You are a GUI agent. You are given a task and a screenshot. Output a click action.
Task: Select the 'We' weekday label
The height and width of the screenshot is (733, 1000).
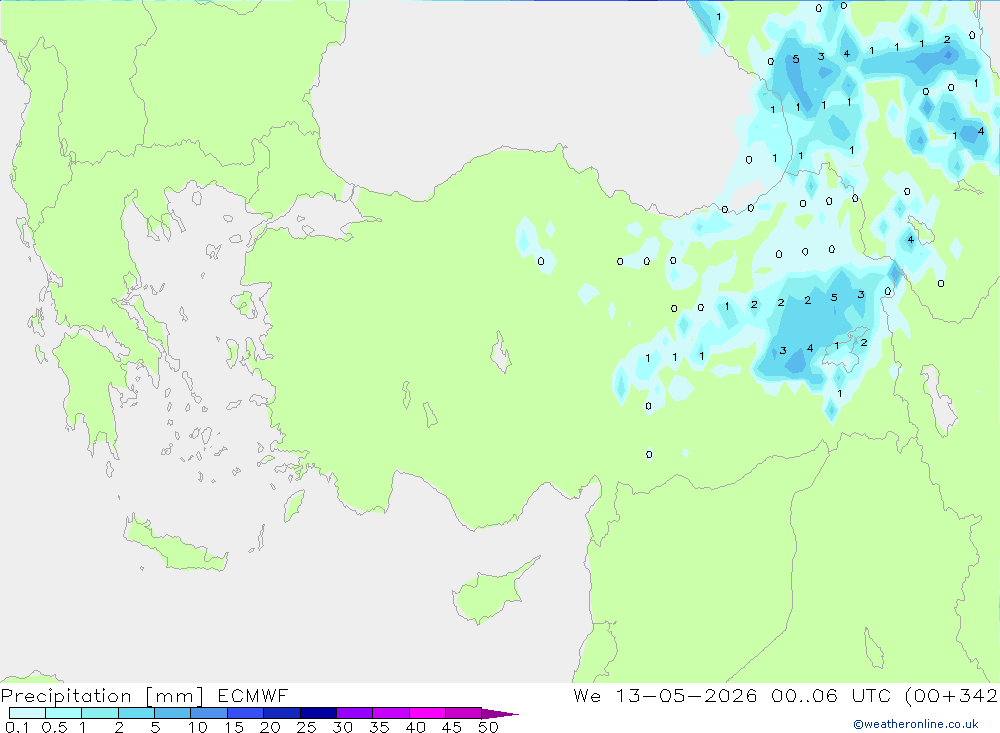click(x=587, y=695)
